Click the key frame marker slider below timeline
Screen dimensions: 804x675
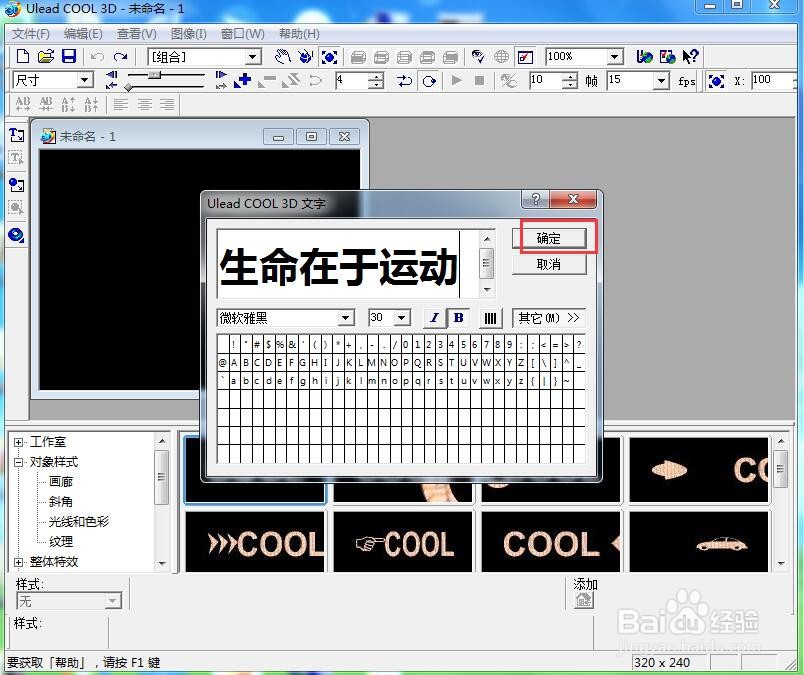129,88
